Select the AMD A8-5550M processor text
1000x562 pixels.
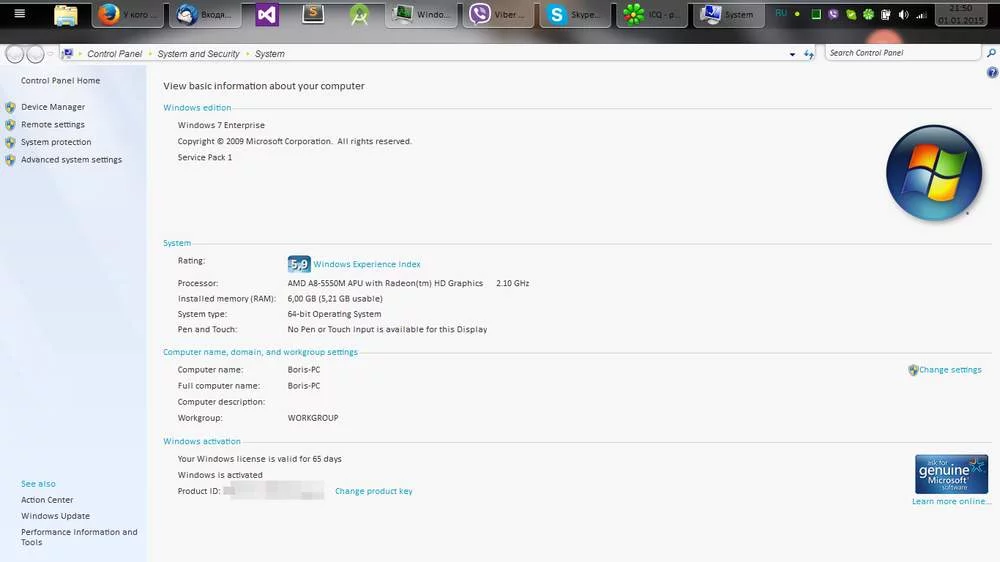(x=385, y=283)
